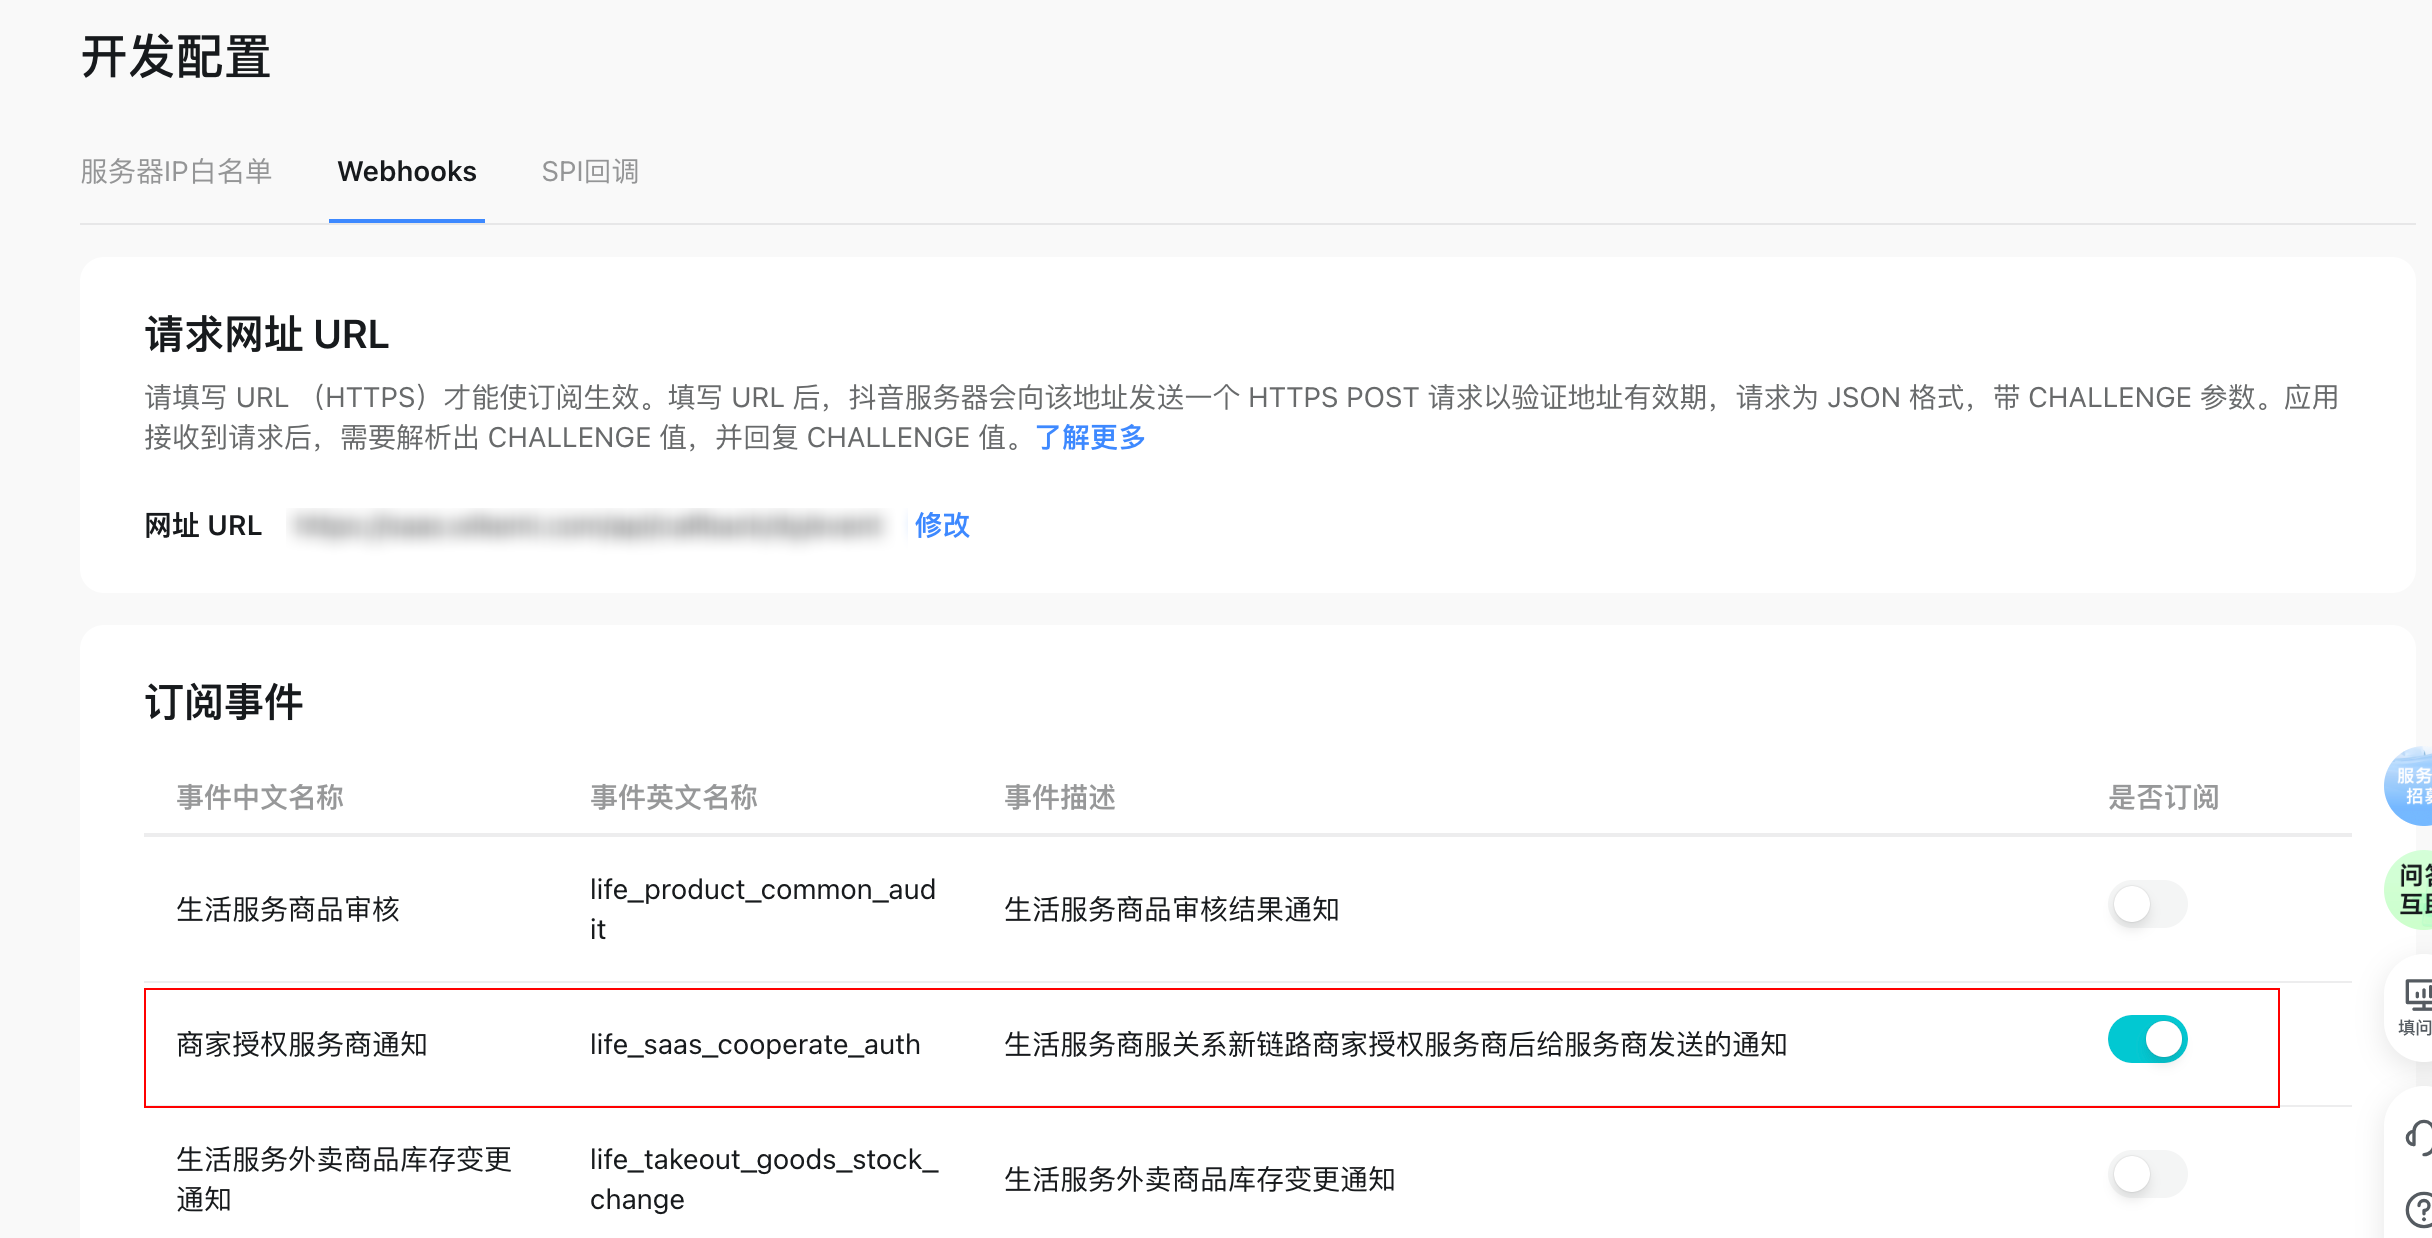
Task: Select the Webhooks tab
Action: (x=407, y=171)
